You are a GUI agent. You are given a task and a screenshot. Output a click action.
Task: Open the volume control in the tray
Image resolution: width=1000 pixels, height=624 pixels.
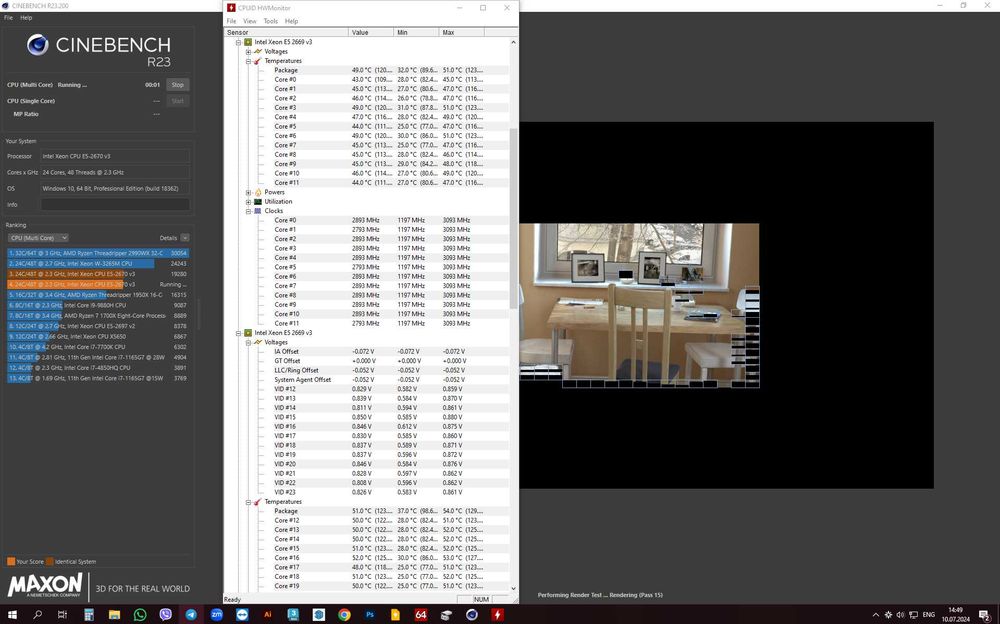[x=900, y=615]
